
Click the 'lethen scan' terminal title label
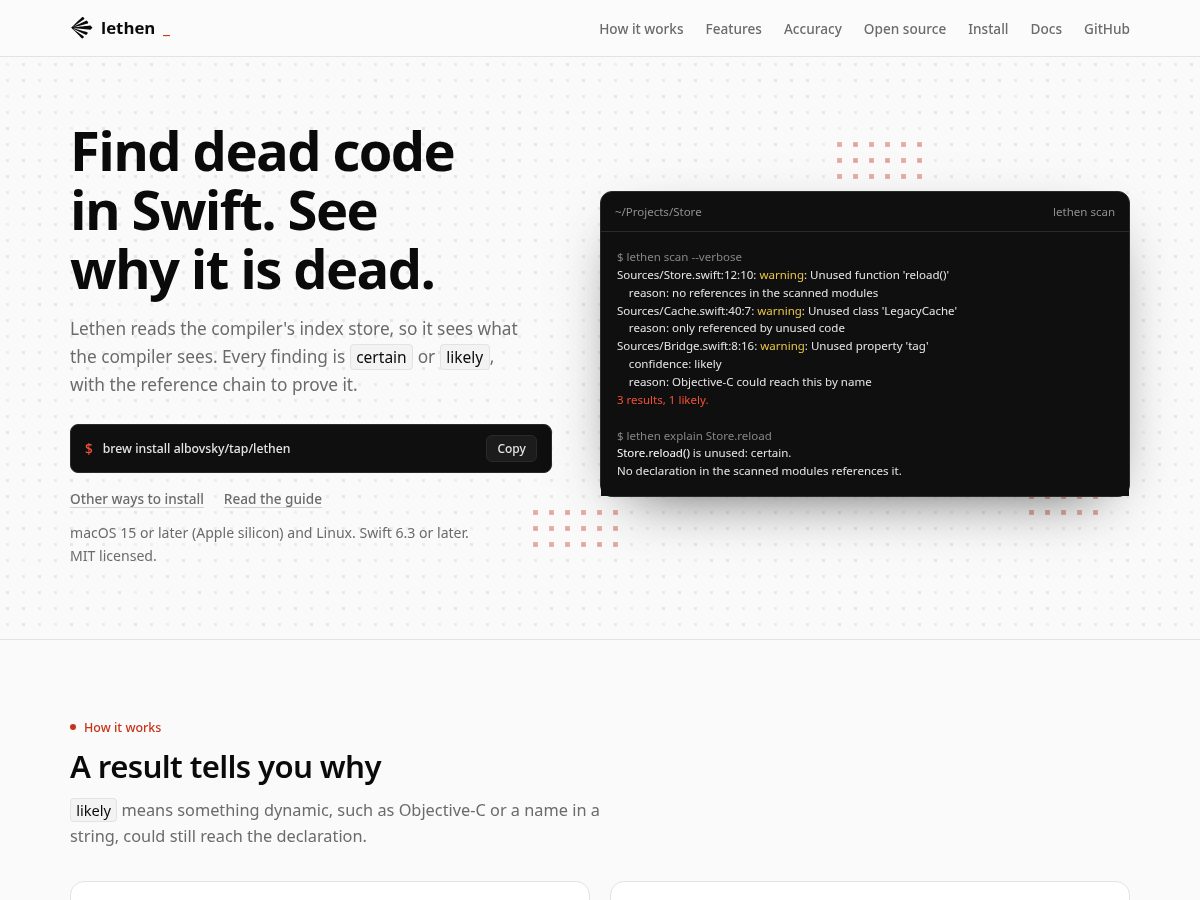tap(1084, 212)
